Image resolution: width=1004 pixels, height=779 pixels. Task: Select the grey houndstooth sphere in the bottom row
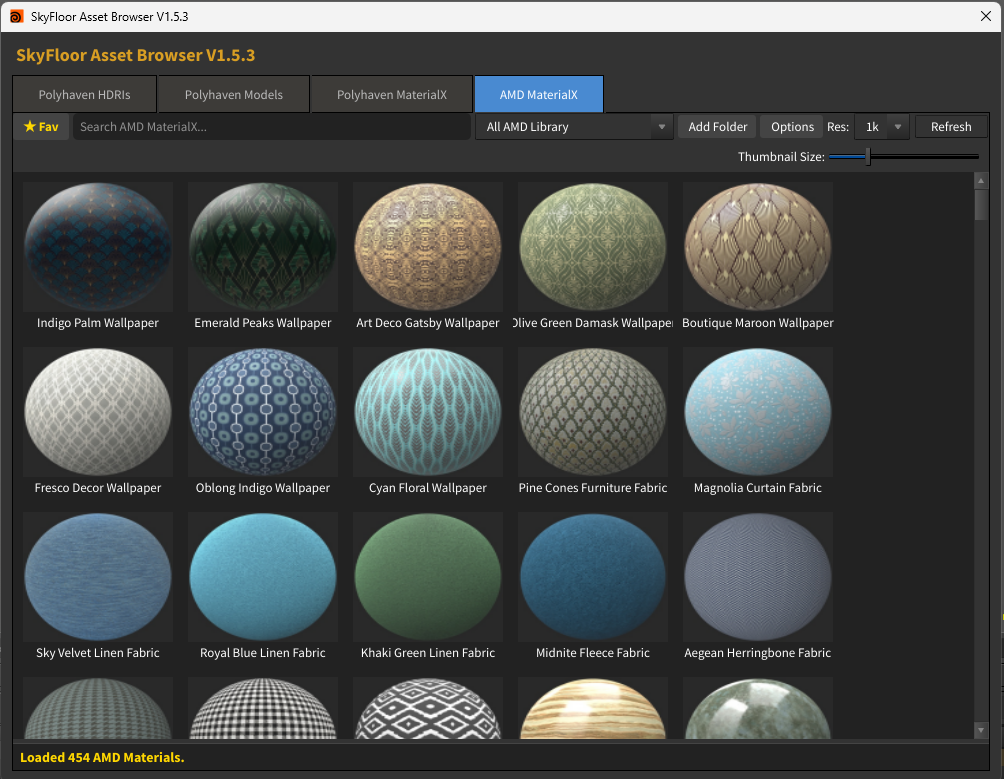coord(98,708)
